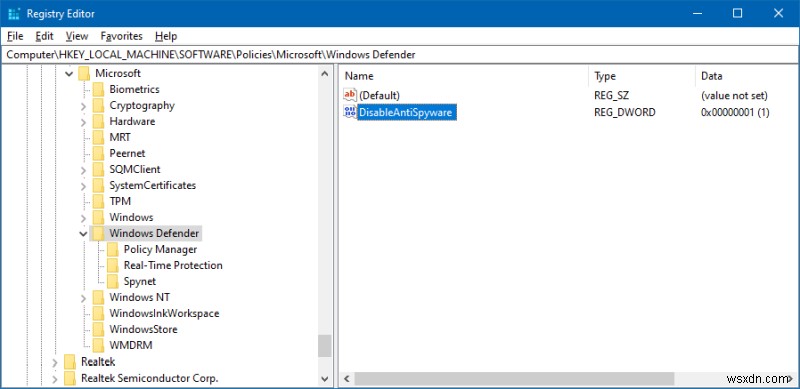Select the Real-Time Protection key label
The width and height of the screenshot is (800, 389).
[x=173, y=265]
